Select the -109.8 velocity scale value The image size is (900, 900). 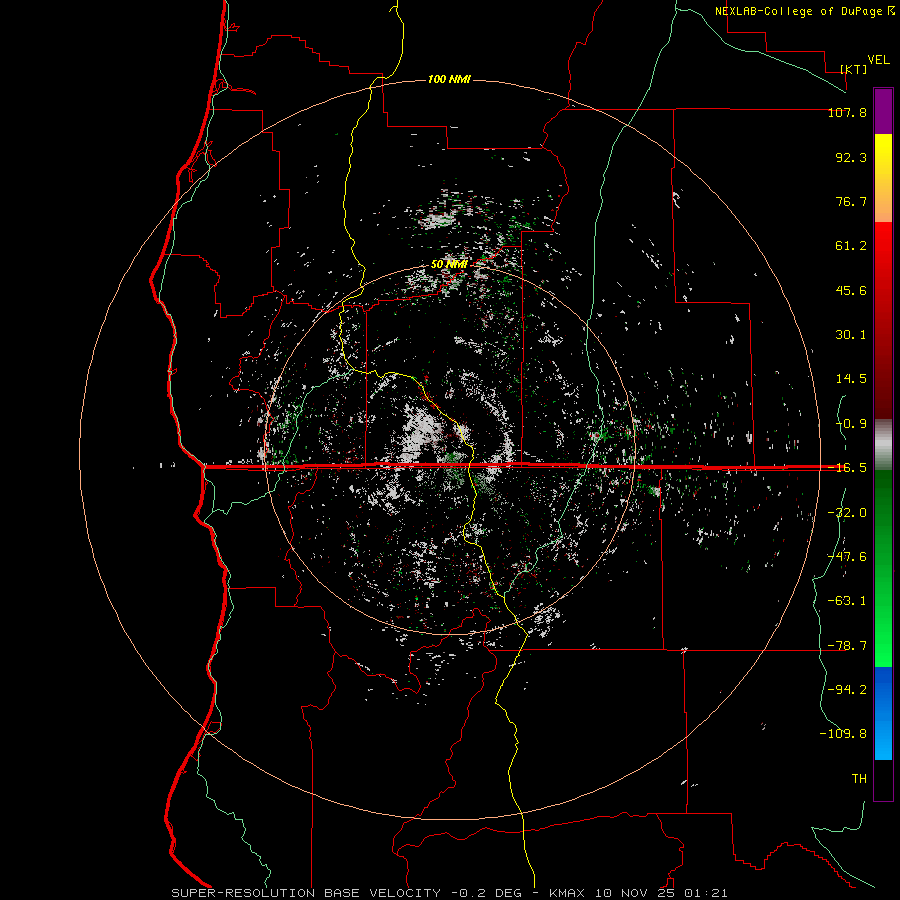click(843, 734)
